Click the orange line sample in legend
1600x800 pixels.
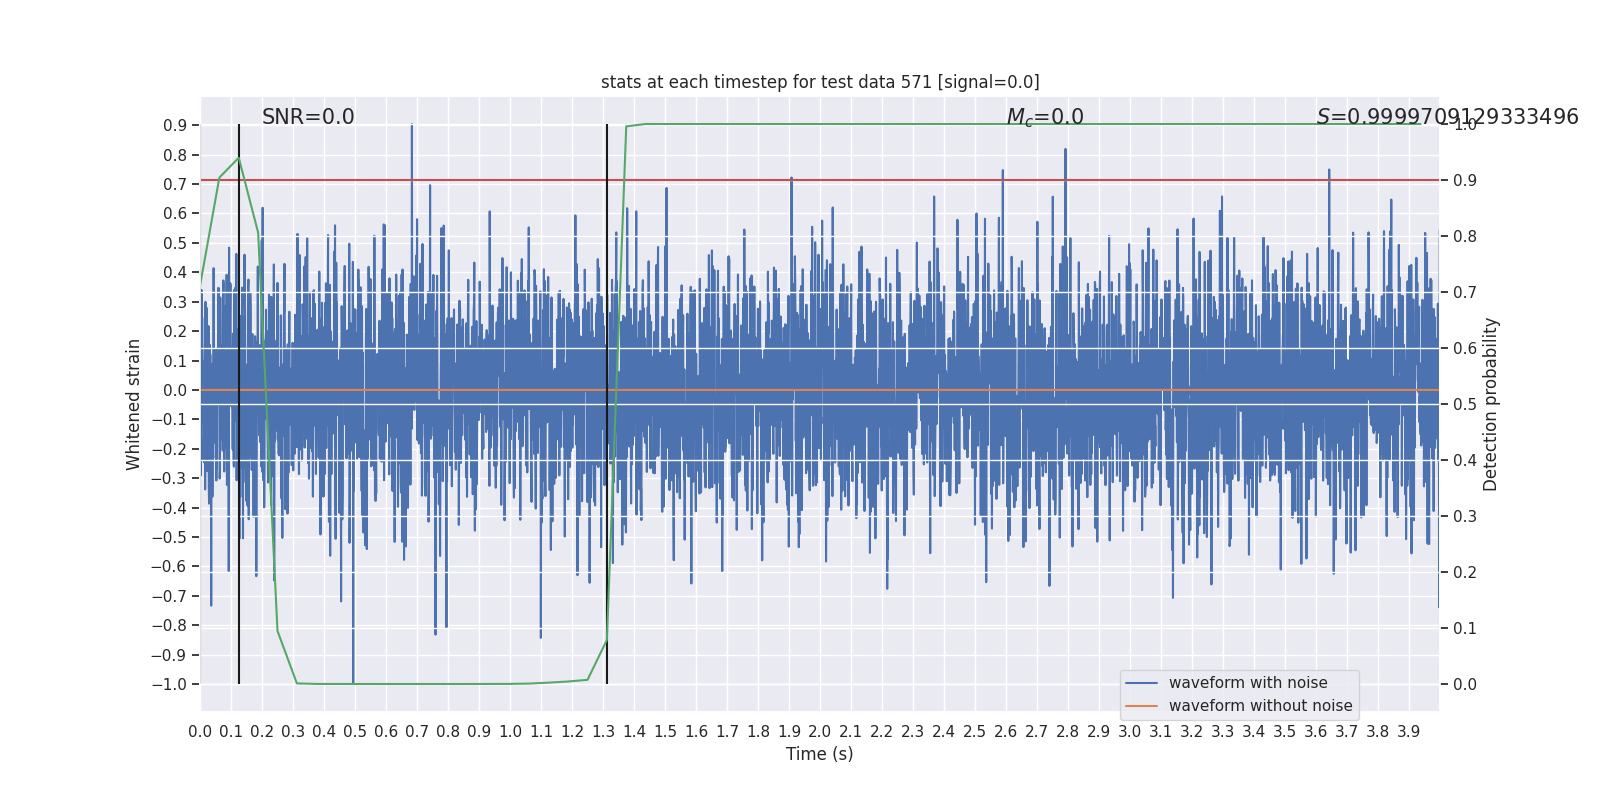coord(1142,706)
